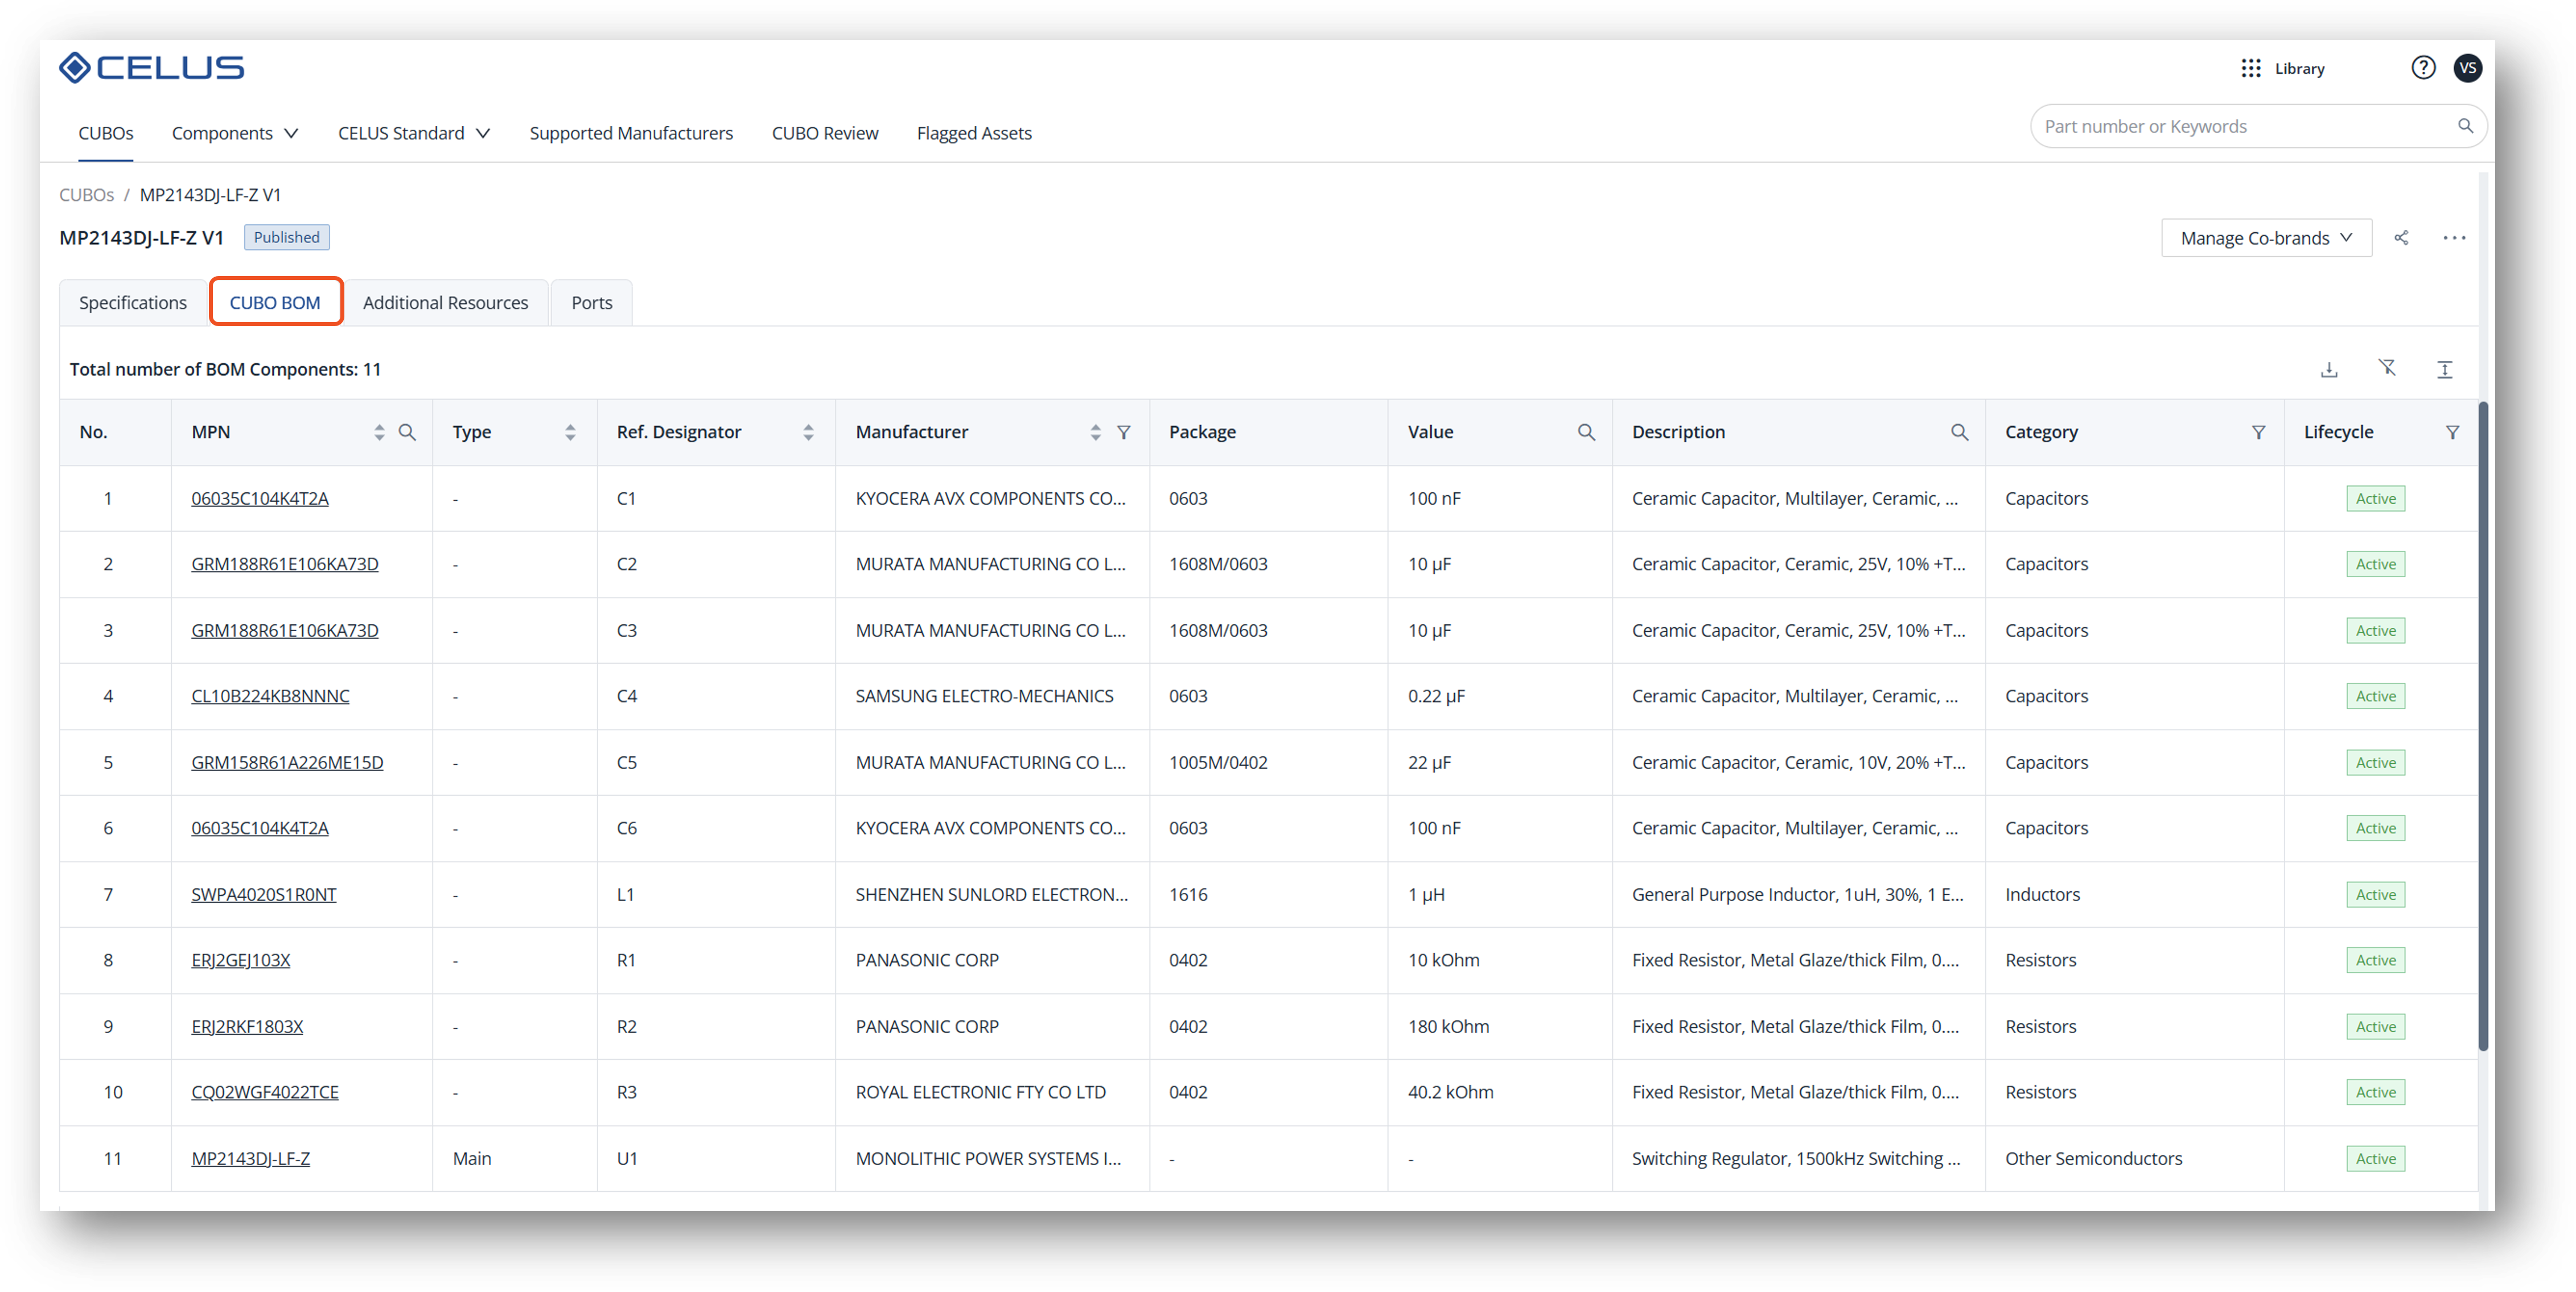Open the share icon next to Manage Co-brands

tap(2401, 238)
